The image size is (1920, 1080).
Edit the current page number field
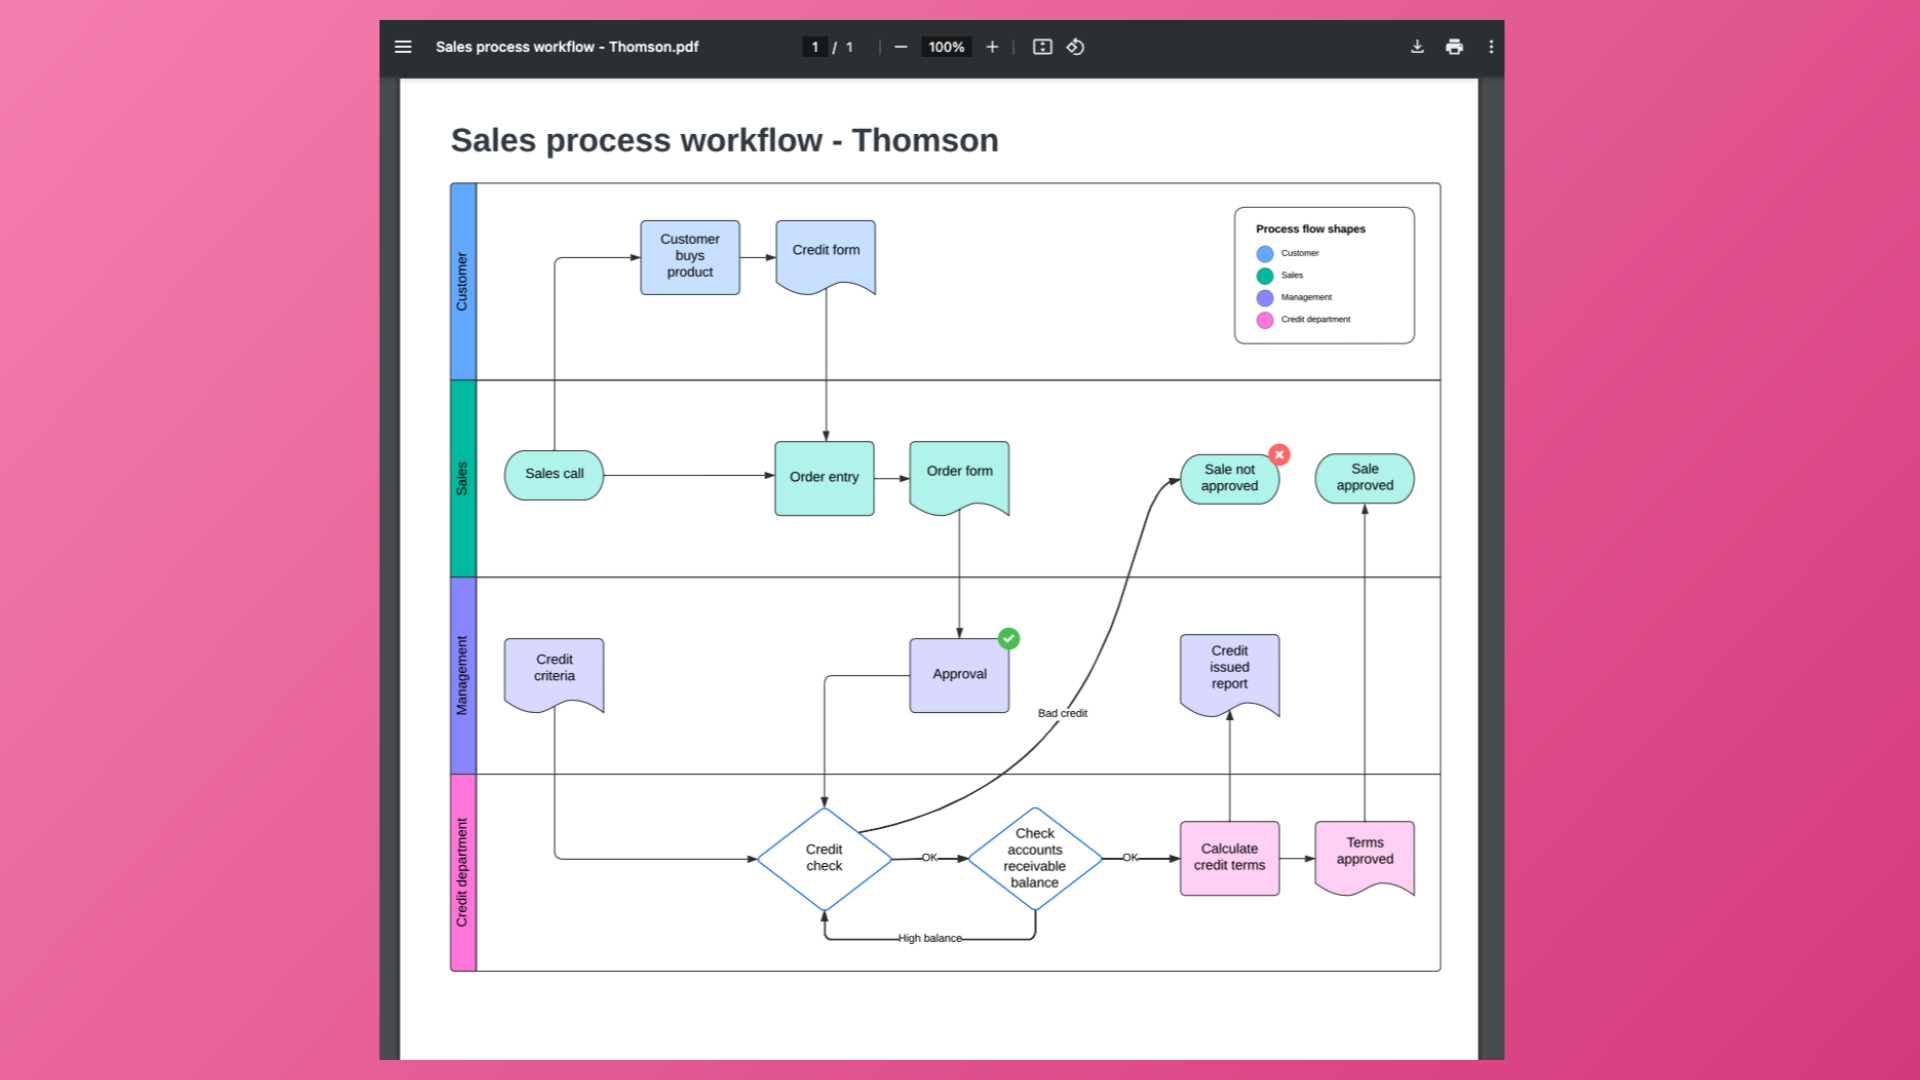(815, 47)
